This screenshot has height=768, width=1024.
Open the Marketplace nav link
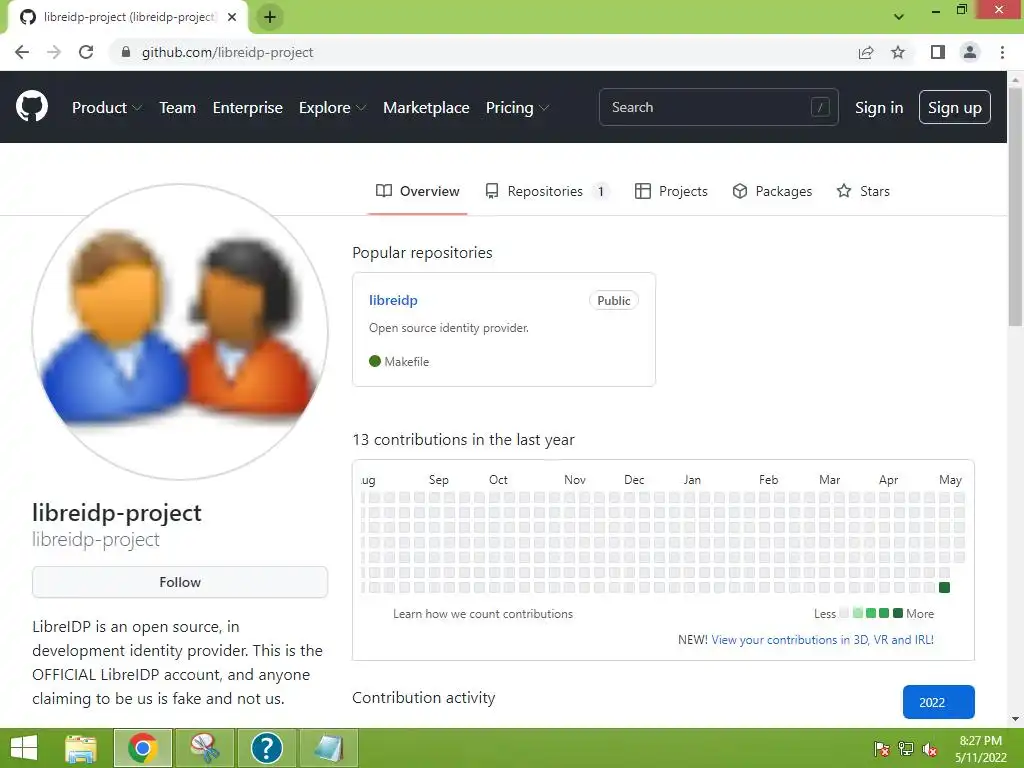[426, 108]
